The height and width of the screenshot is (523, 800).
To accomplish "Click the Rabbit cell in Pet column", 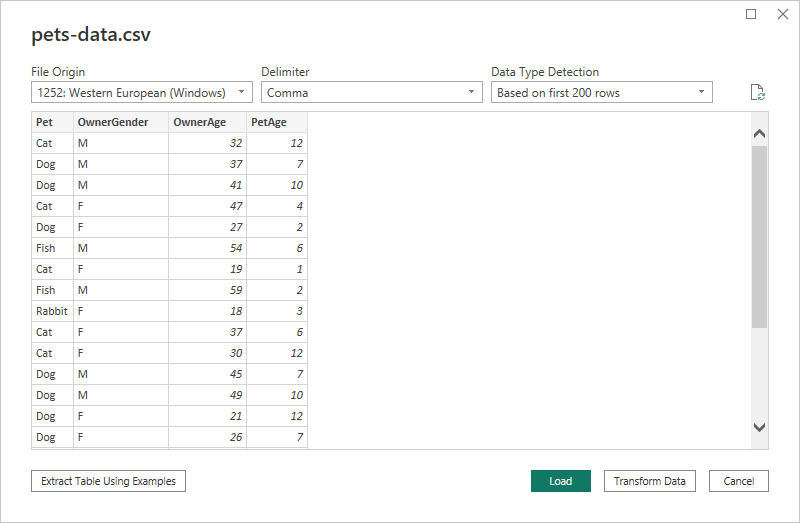I will [x=51, y=311].
